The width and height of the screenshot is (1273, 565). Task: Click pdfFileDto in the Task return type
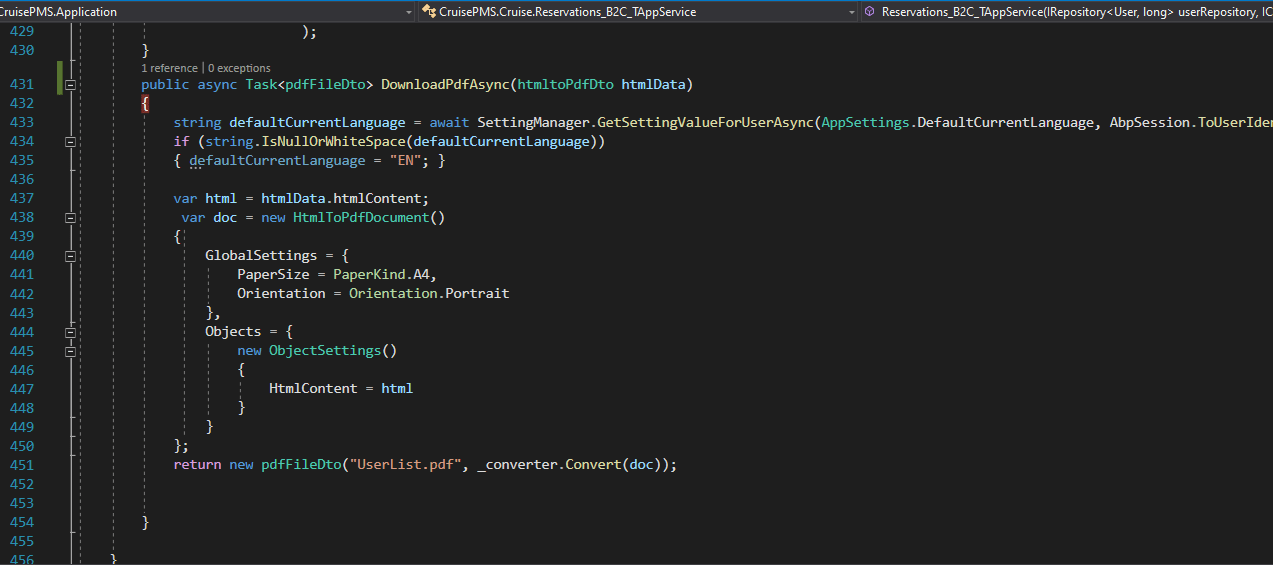tap(325, 84)
